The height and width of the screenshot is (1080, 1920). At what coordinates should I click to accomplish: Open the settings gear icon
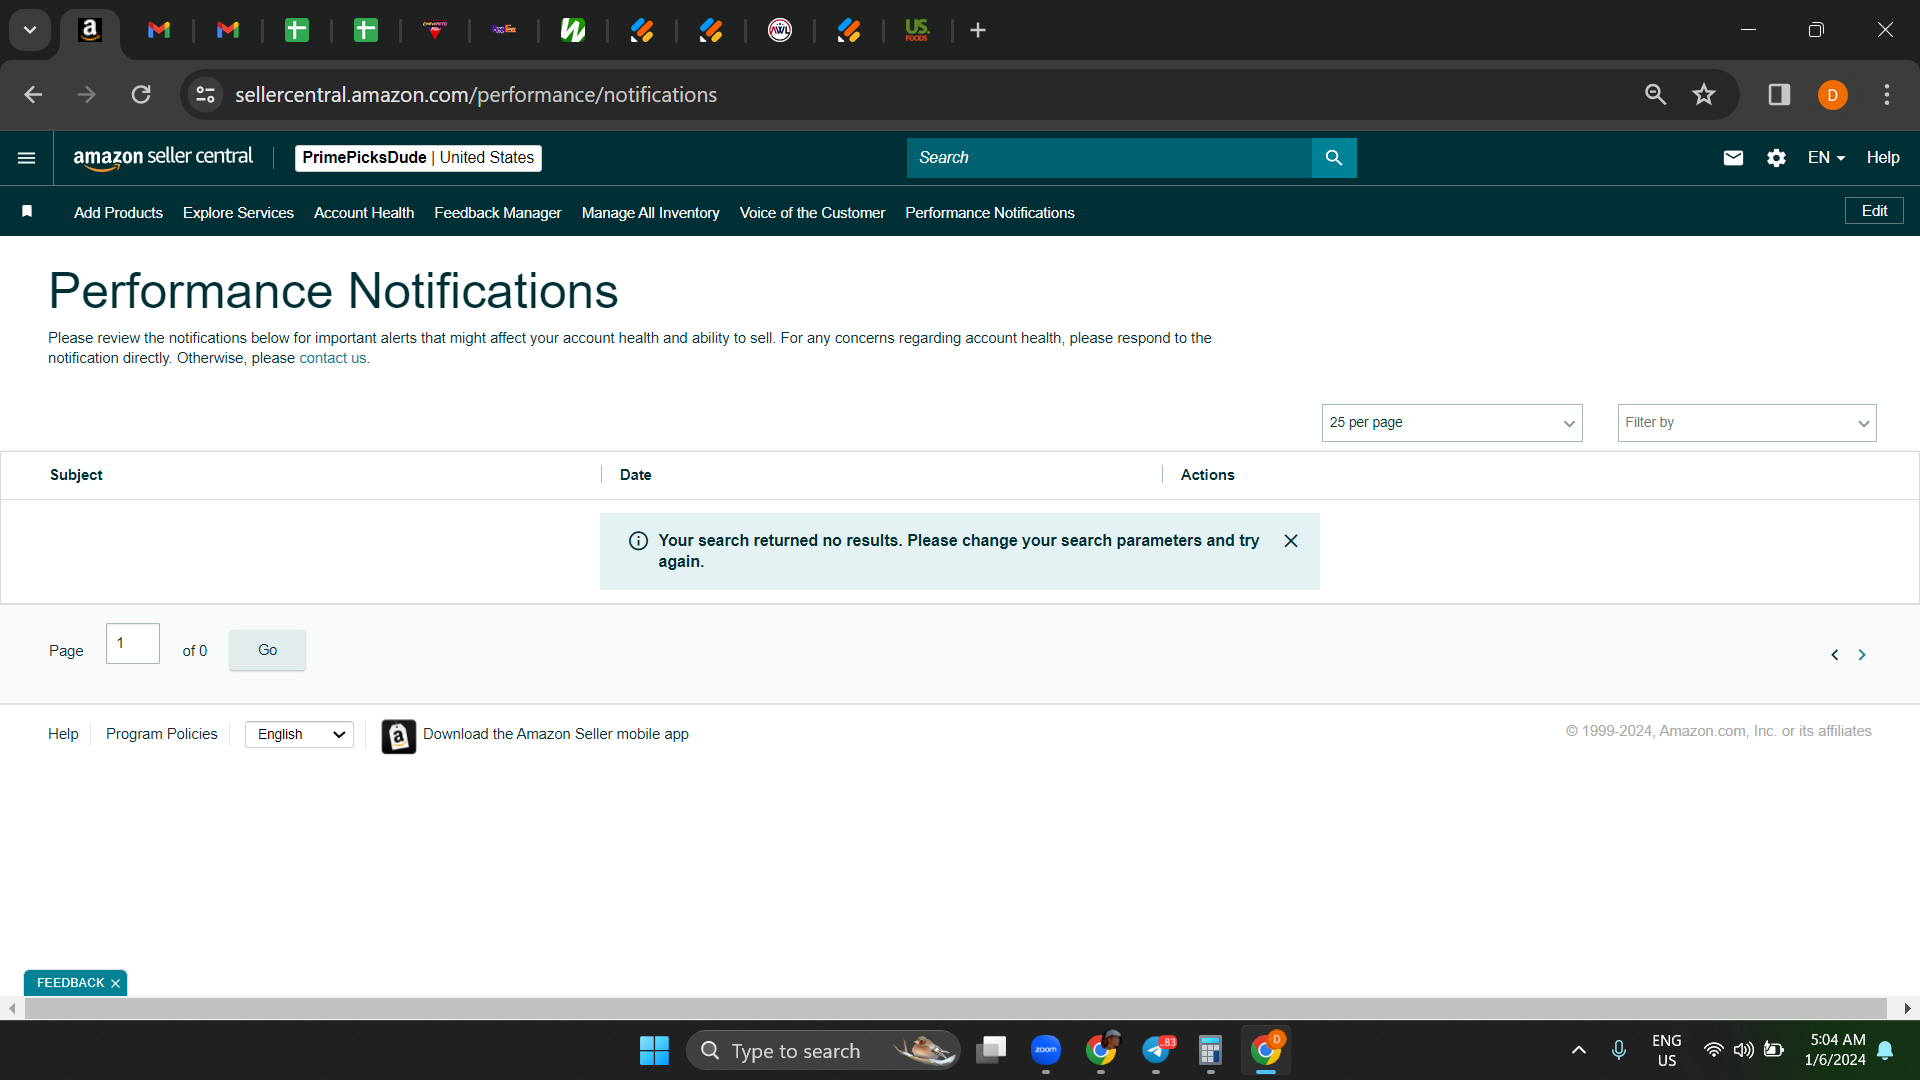1776,158
